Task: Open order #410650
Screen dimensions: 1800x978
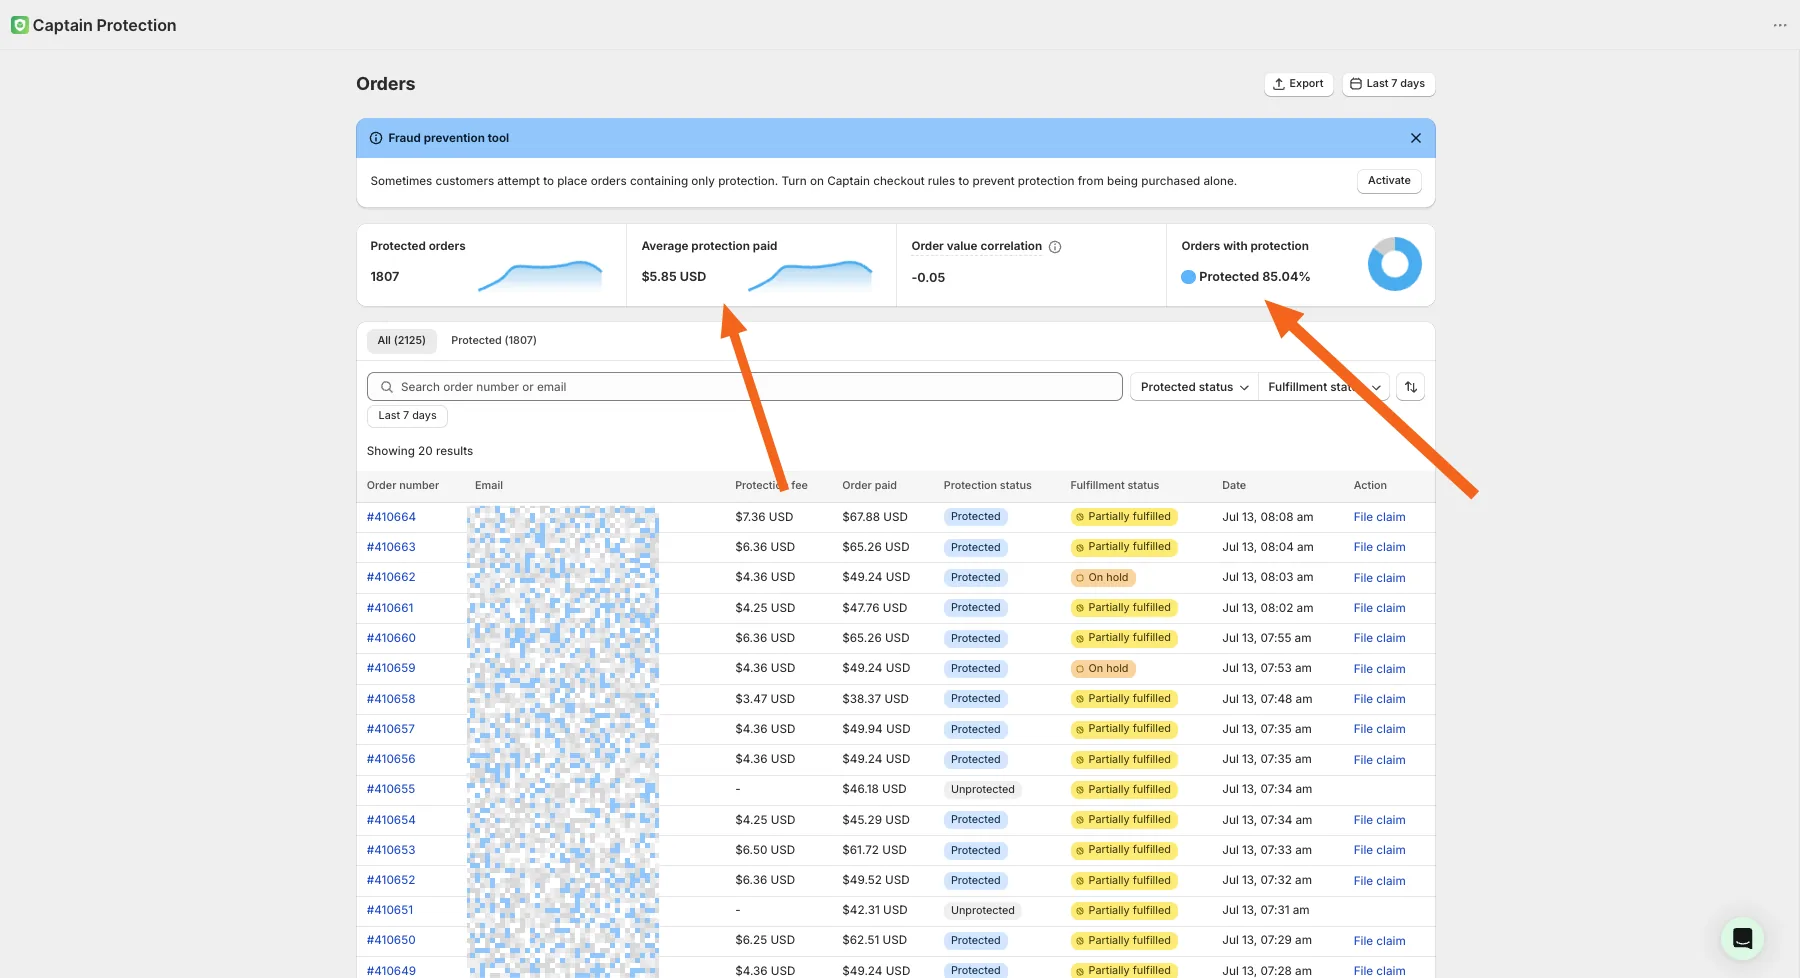Action: (391, 940)
